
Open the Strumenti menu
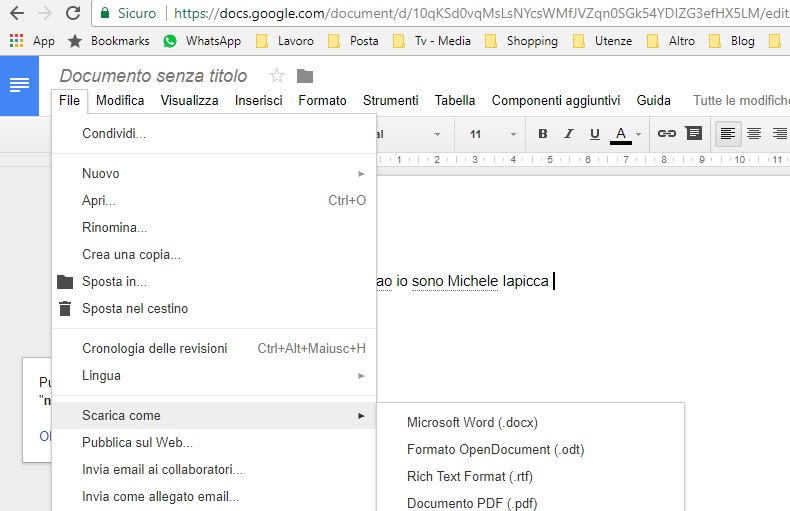pyautogui.click(x=390, y=100)
